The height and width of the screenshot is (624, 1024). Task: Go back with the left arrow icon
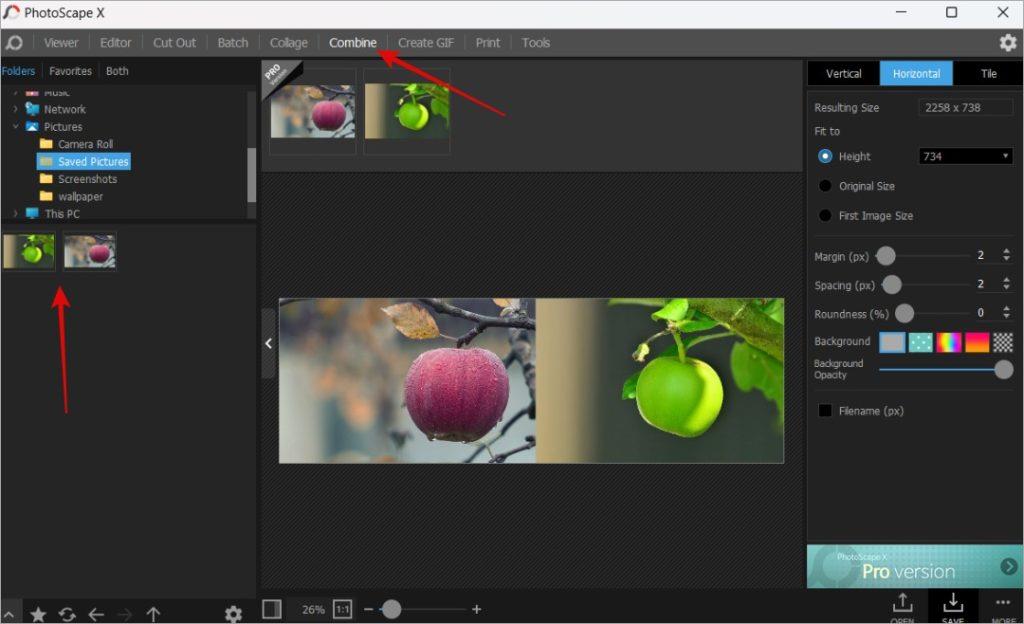[x=96, y=614]
